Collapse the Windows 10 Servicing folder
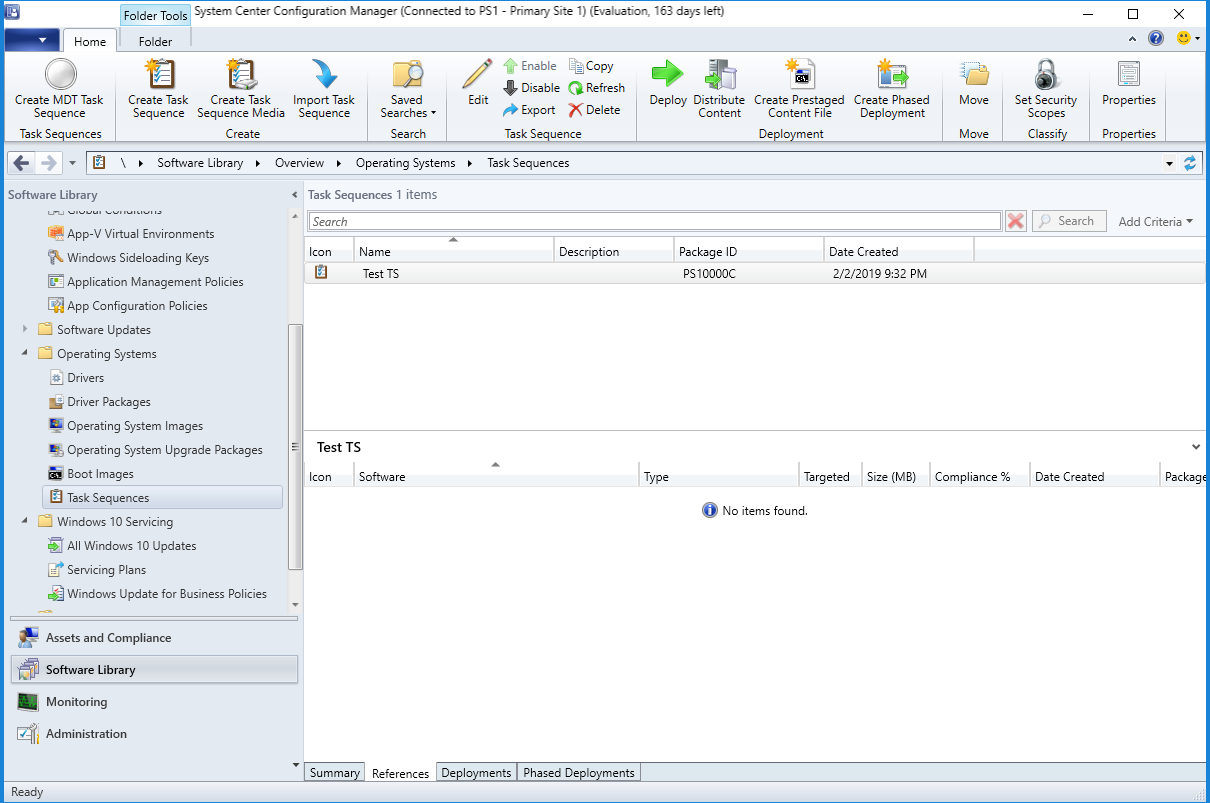The image size is (1210, 803). pyautogui.click(x=26, y=521)
